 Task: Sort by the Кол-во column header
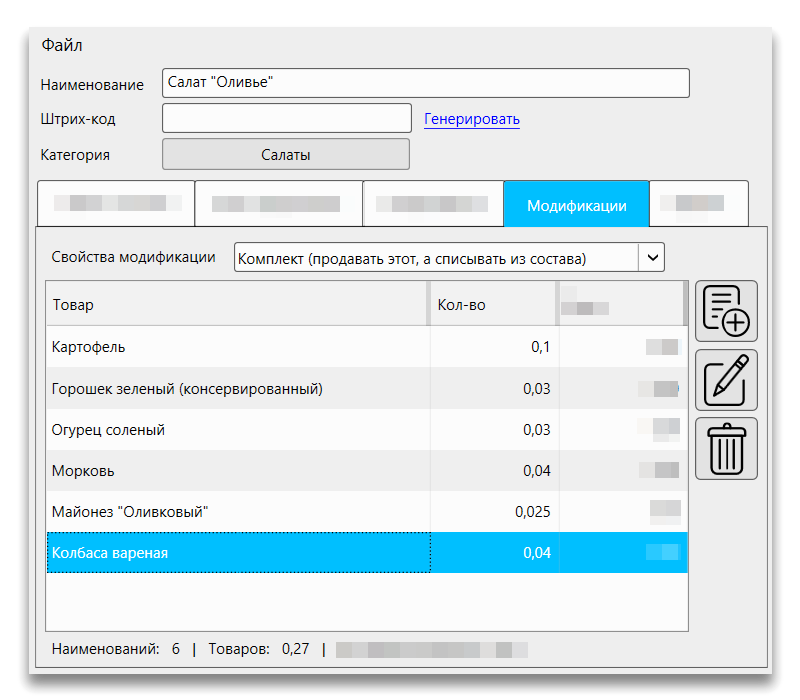pos(492,304)
